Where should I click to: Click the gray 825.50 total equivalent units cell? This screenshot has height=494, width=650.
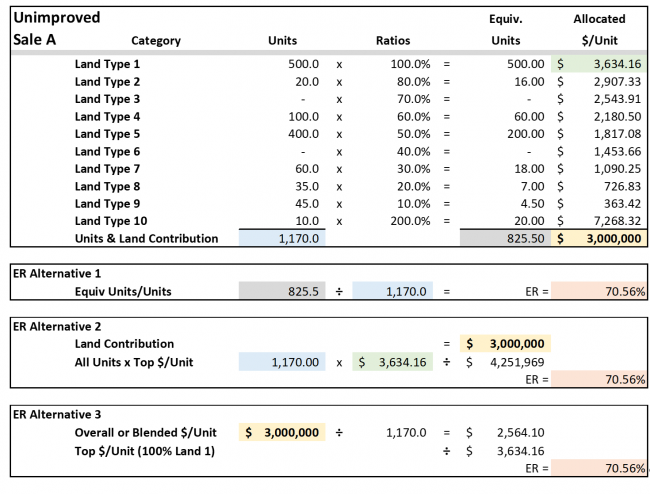point(504,239)
